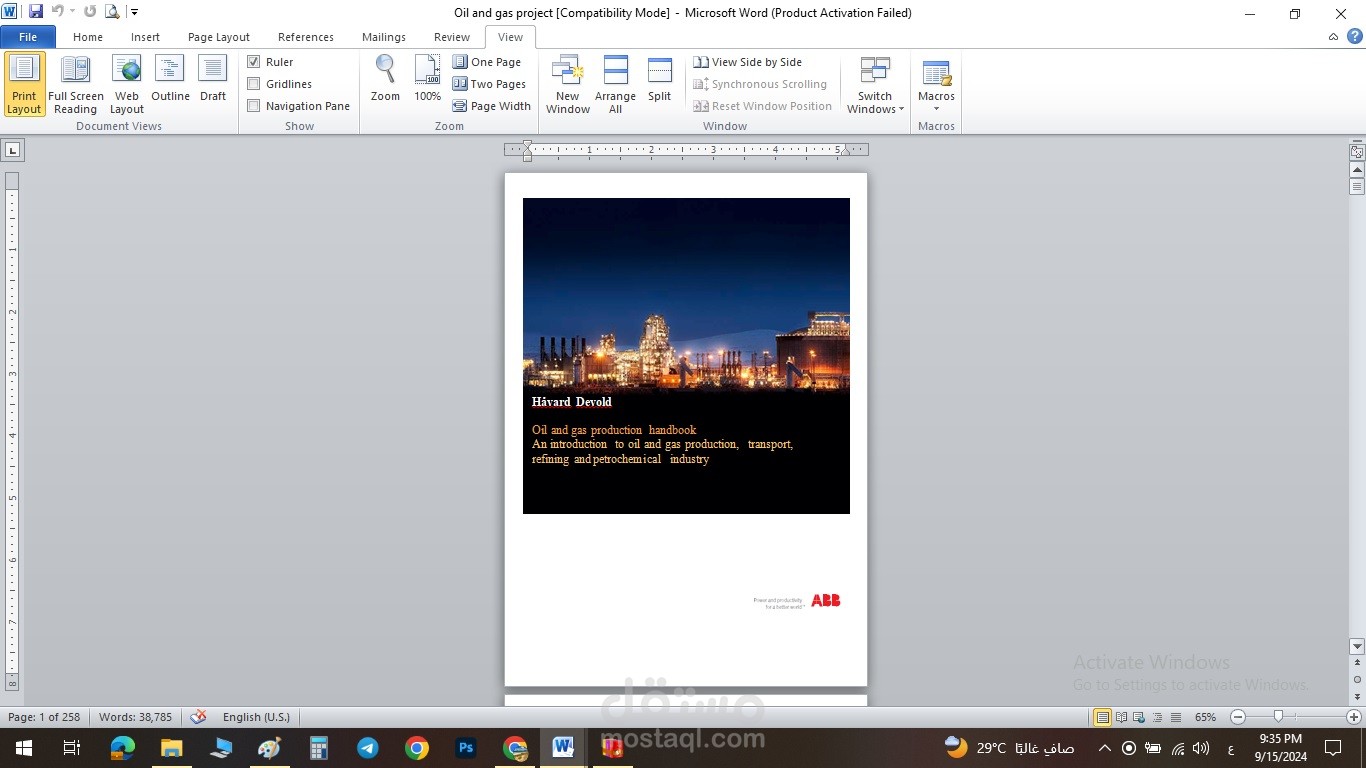The image size is (1366, 768).
Task: Undo the last action in Quick Access Toolbar
Action: point(58,12)
